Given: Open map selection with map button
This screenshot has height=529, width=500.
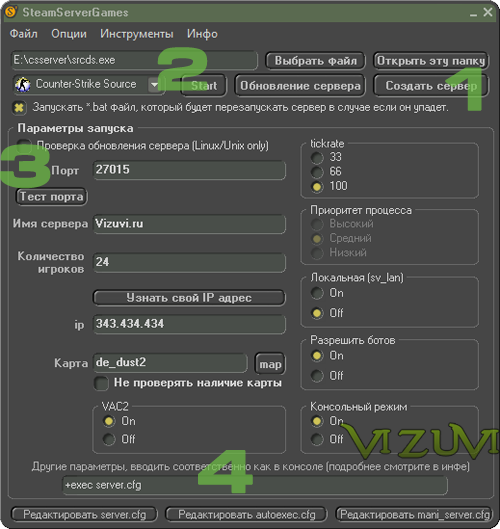Looking at the screenshot, I should (270, 364).
